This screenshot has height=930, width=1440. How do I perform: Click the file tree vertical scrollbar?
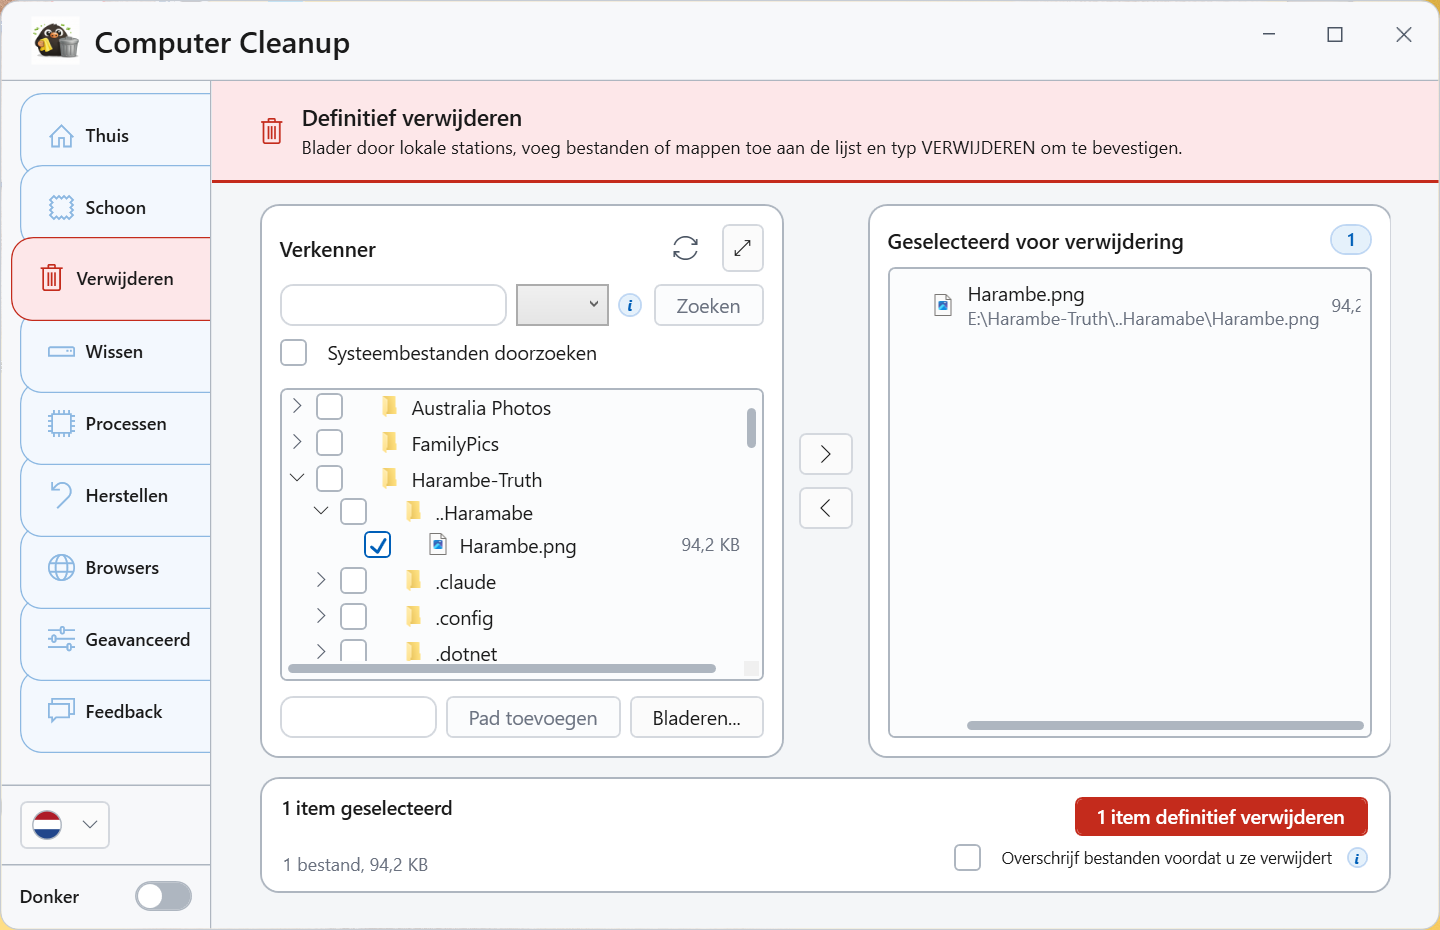coord(751,428)
